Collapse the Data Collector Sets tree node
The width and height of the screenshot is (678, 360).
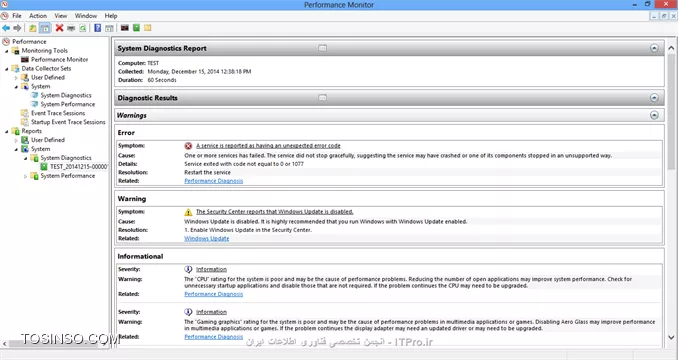(7, 69)
